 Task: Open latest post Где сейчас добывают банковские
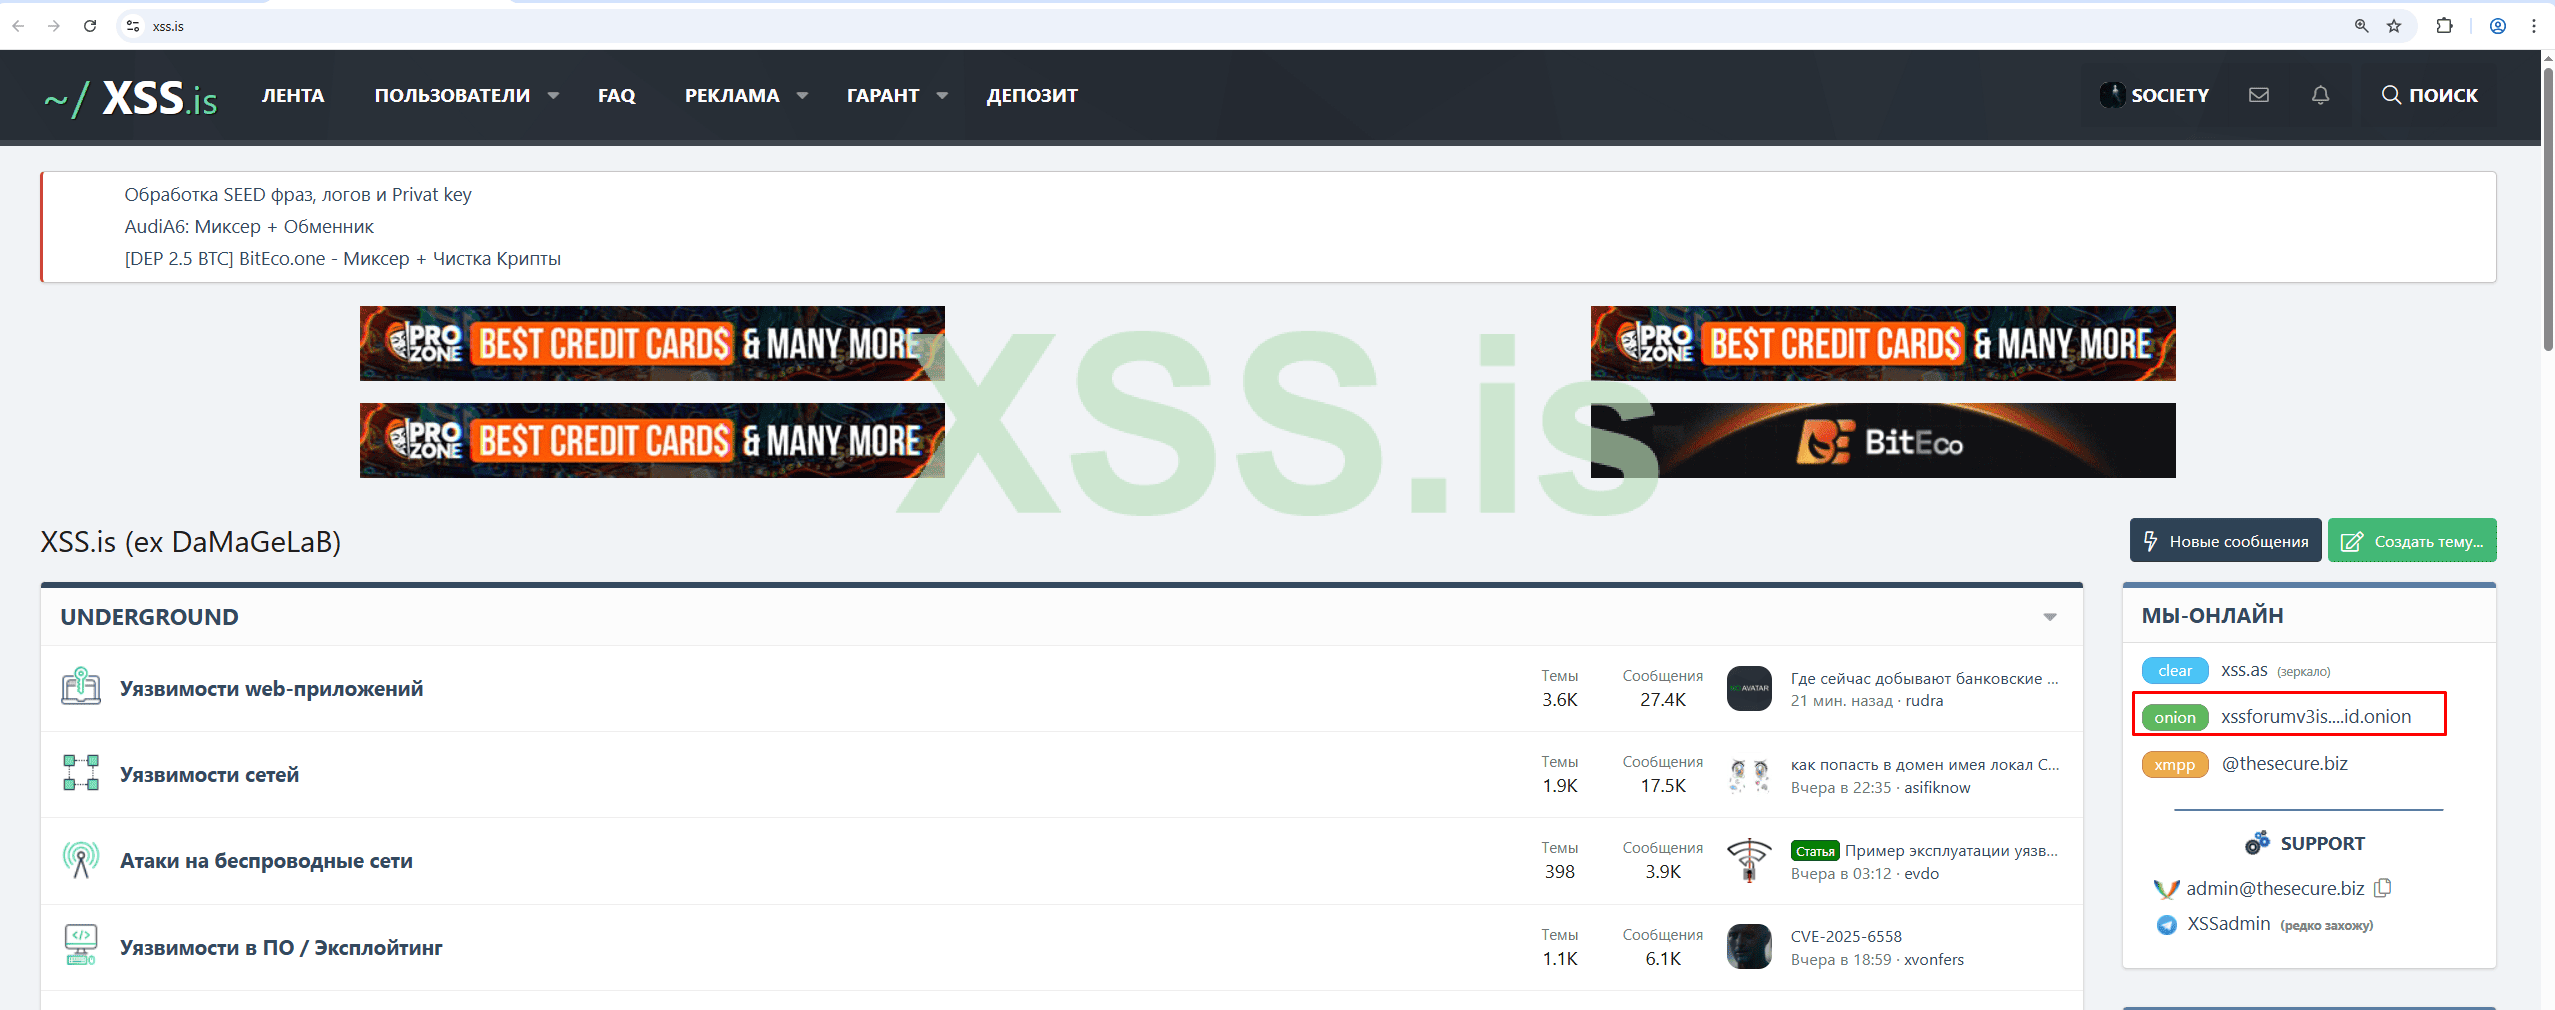coord(1925,678)
